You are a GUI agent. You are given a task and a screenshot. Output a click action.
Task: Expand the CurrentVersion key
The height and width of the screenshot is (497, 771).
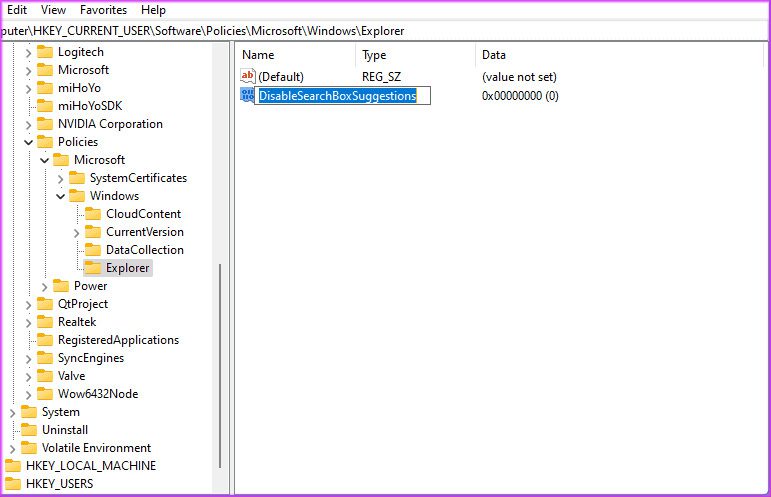click(76, 233)
